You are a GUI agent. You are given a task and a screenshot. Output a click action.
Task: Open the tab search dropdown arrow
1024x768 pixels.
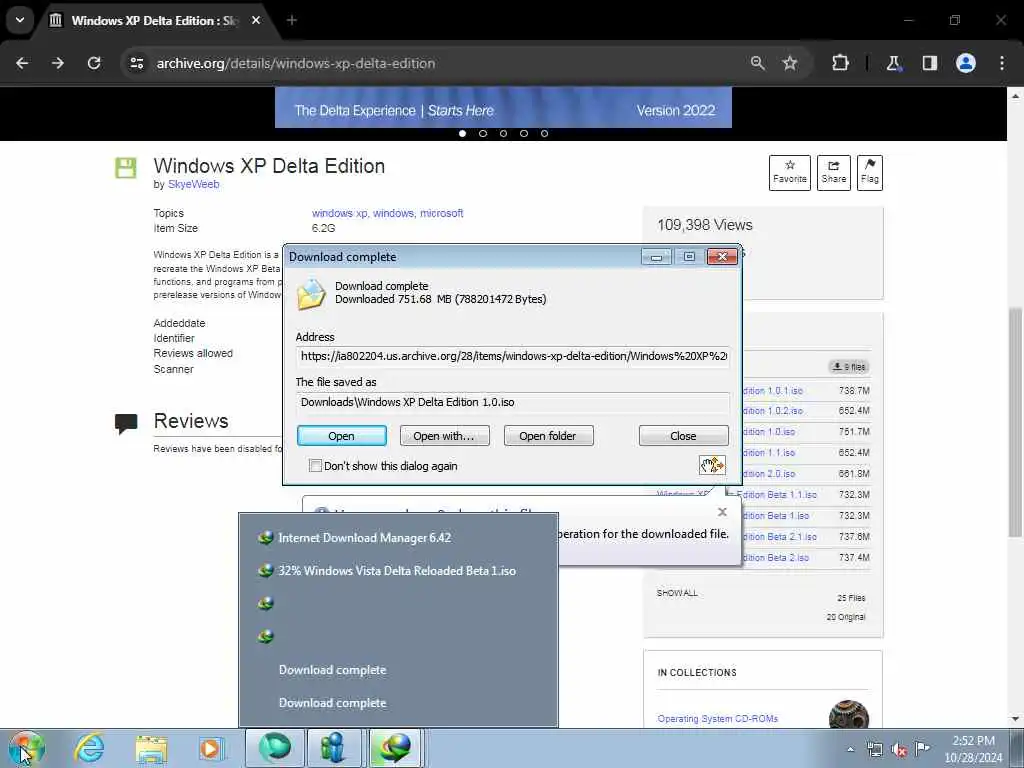[x=20, y=20]
